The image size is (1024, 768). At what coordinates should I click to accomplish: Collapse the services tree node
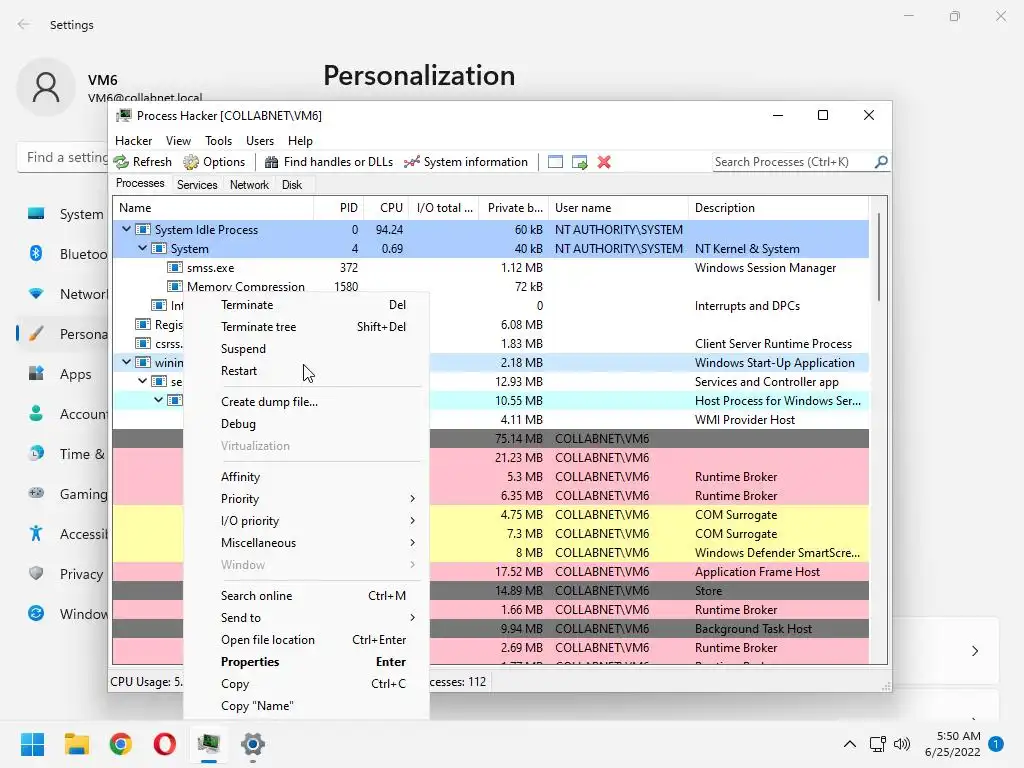(142, 381)
